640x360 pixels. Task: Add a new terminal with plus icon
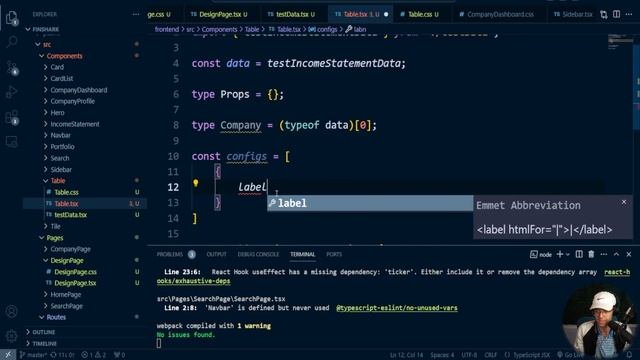tap(560, 254)
